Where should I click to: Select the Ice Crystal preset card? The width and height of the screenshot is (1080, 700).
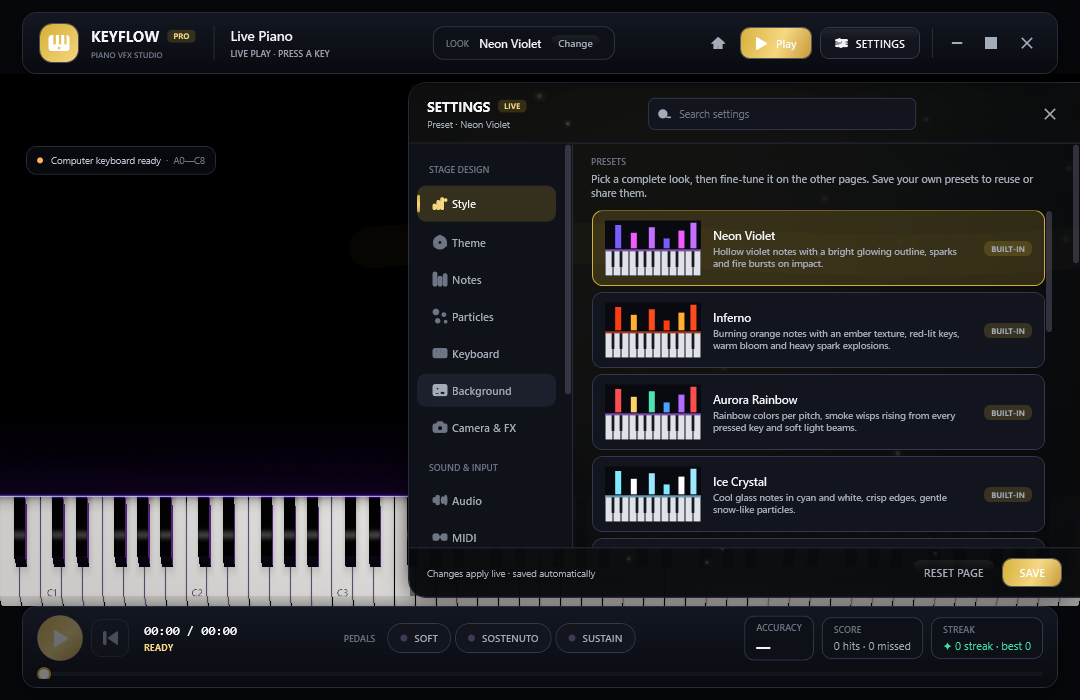[818, 494]
